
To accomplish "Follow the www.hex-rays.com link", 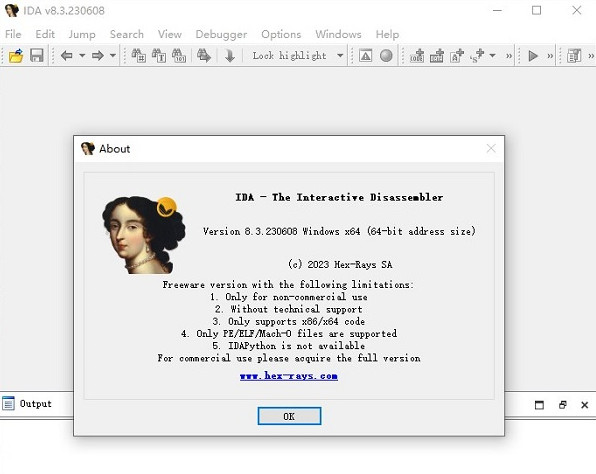I will (289, 376).
